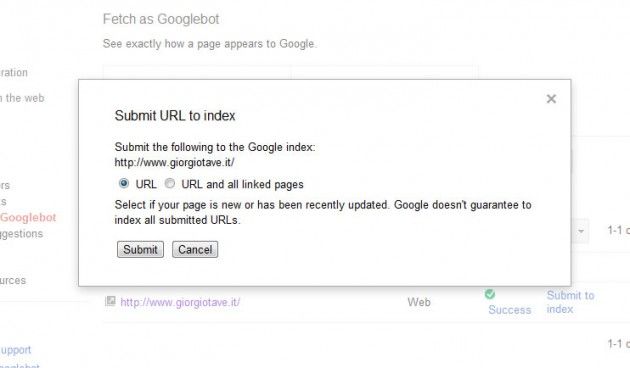Click the support link in sidebar

(x=16, y=350)
